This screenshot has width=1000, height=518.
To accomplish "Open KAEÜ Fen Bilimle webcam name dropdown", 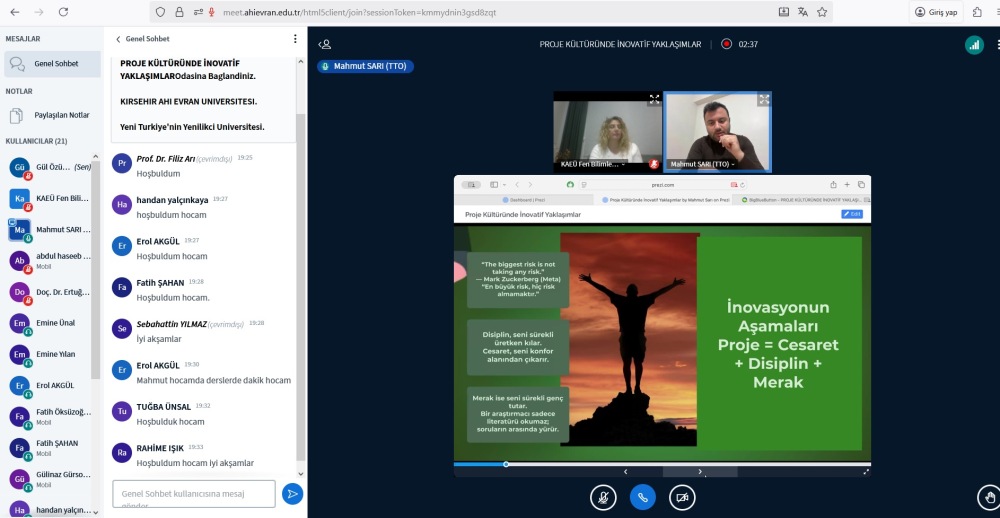I will tap(594, 164).
